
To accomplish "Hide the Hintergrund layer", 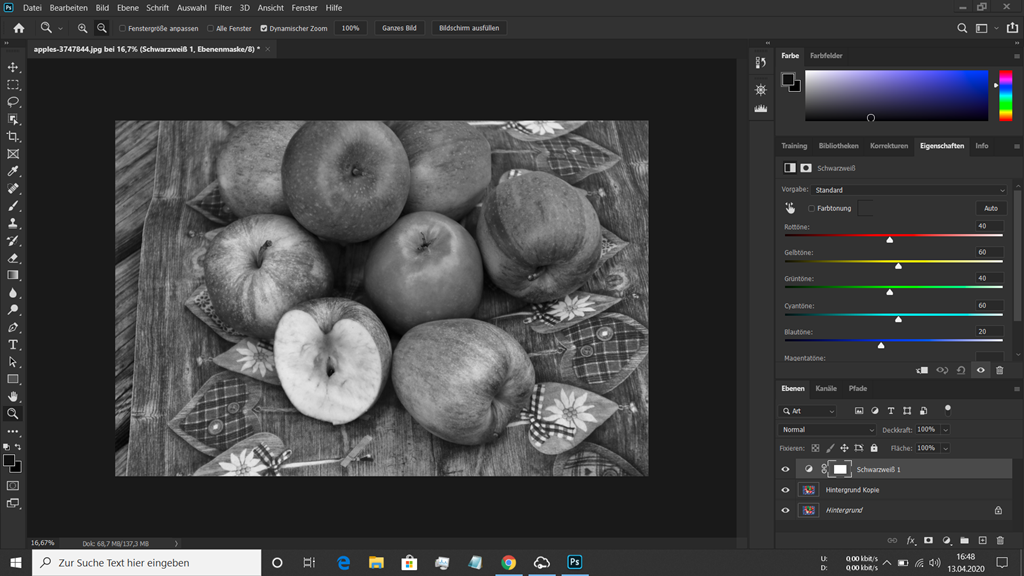I will pyautogui.click(x=786, y=510).
